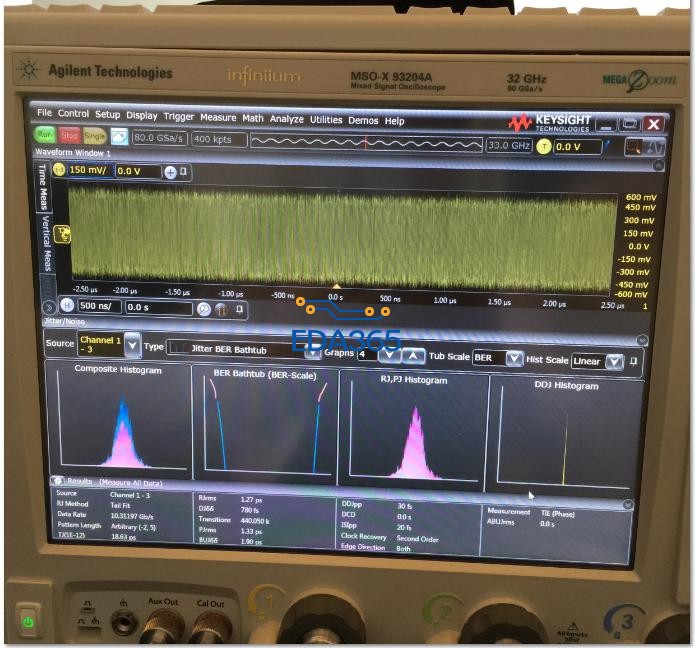Click the trigger edge slope icon
This screenshot has width=695, height=648.
pos(607,145)
